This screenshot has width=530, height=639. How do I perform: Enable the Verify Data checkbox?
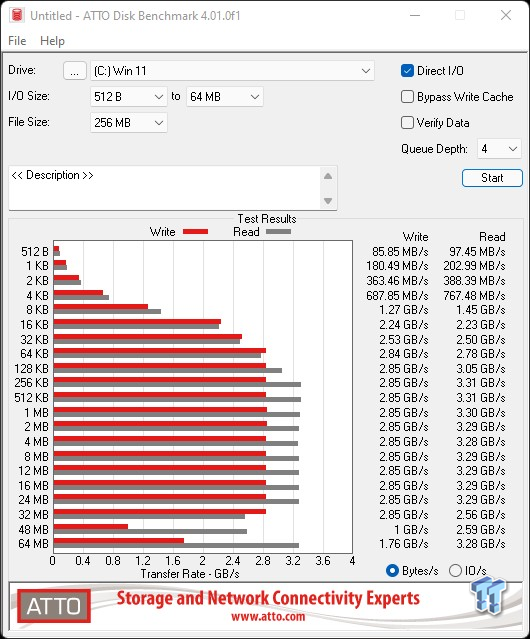tap(407, 123)
